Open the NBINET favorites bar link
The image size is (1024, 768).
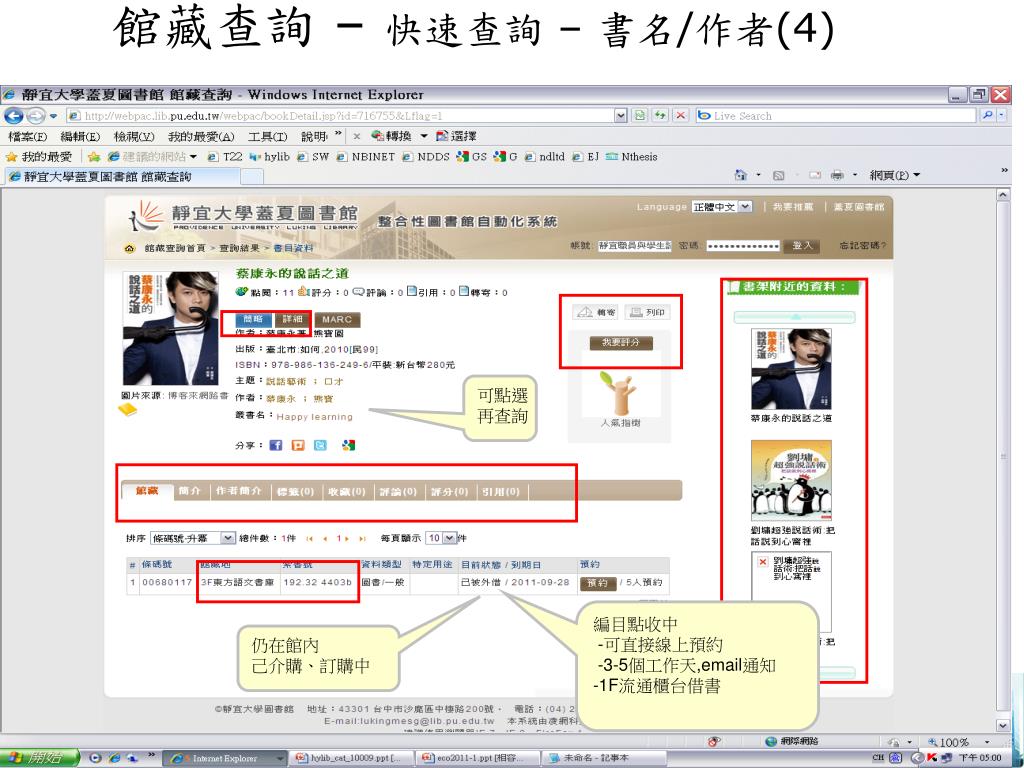click(x=366, y=157)
